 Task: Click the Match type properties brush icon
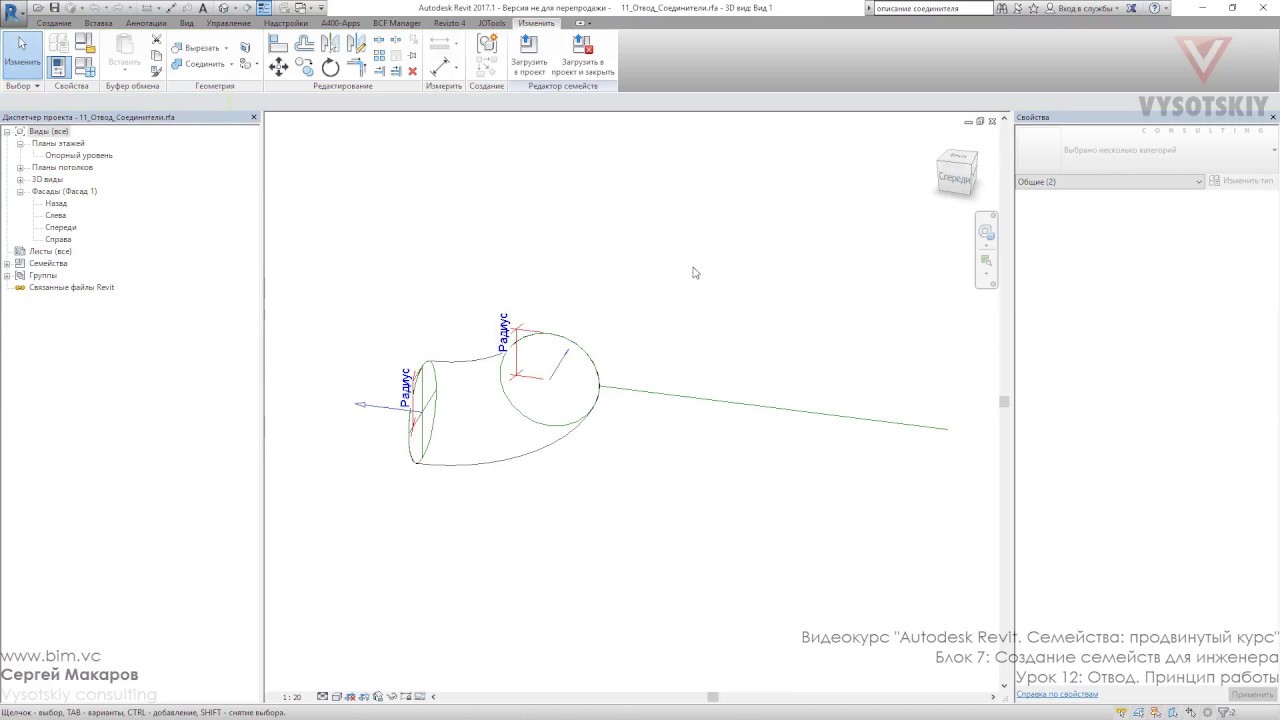[156, 71]
